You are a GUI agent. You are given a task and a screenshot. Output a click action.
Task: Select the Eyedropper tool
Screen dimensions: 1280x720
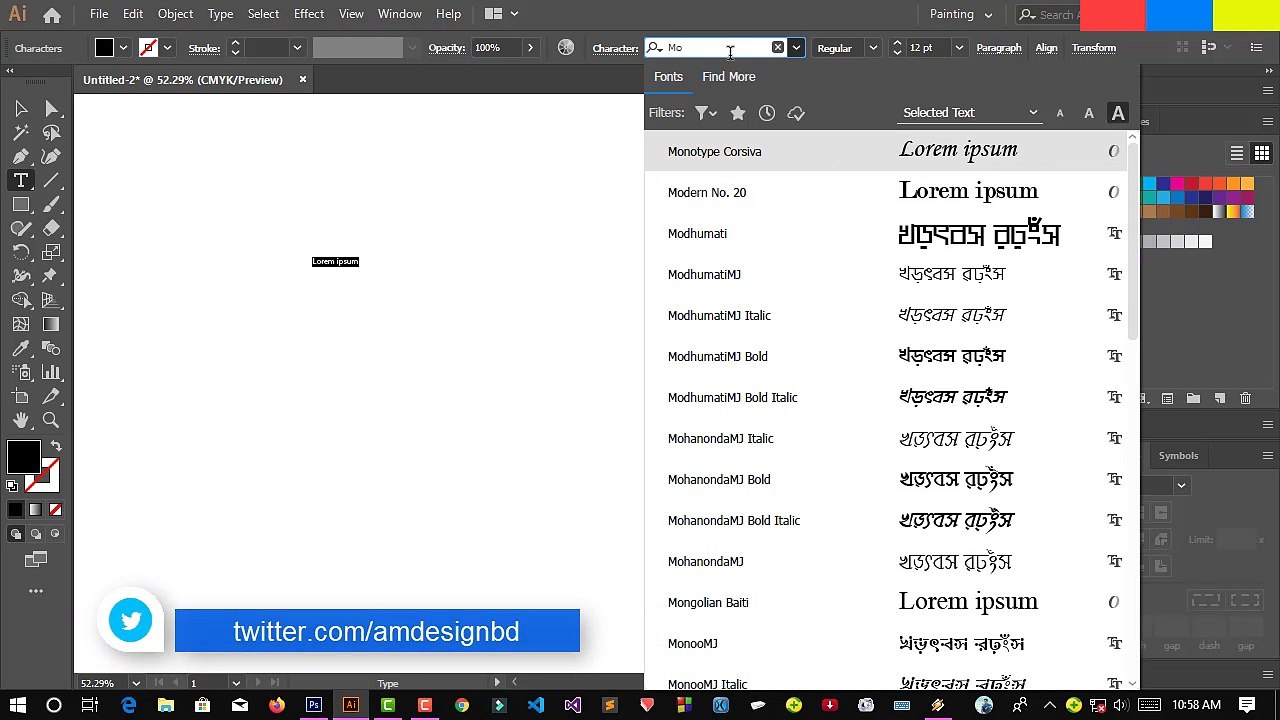(x=21, y=348)
